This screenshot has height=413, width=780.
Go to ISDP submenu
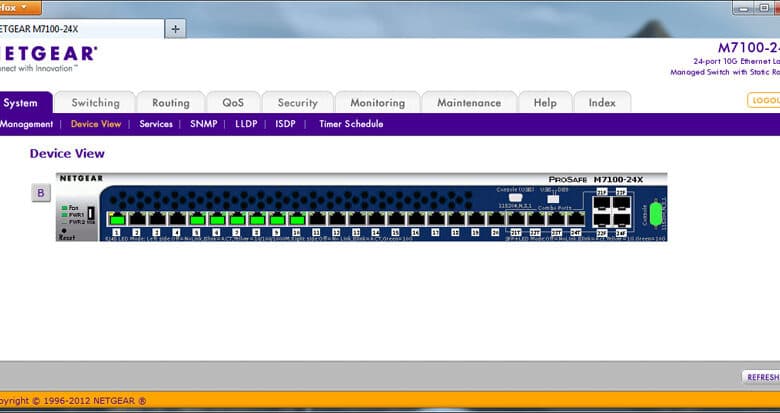(x=286, y=124)
